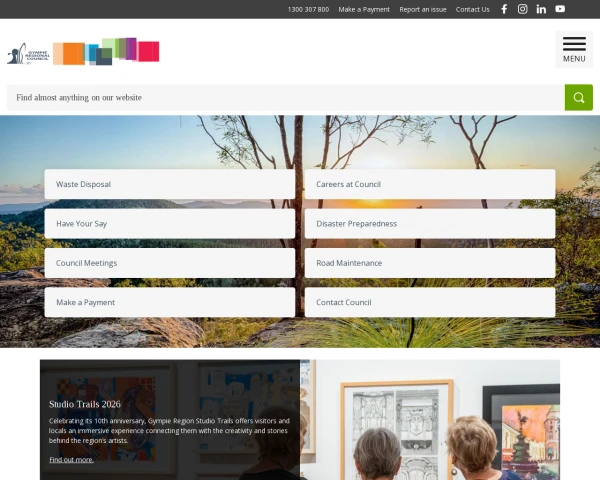Open the Careers at Council tile
This screenshot has height=480, width=600.
[x=430, y=184]
